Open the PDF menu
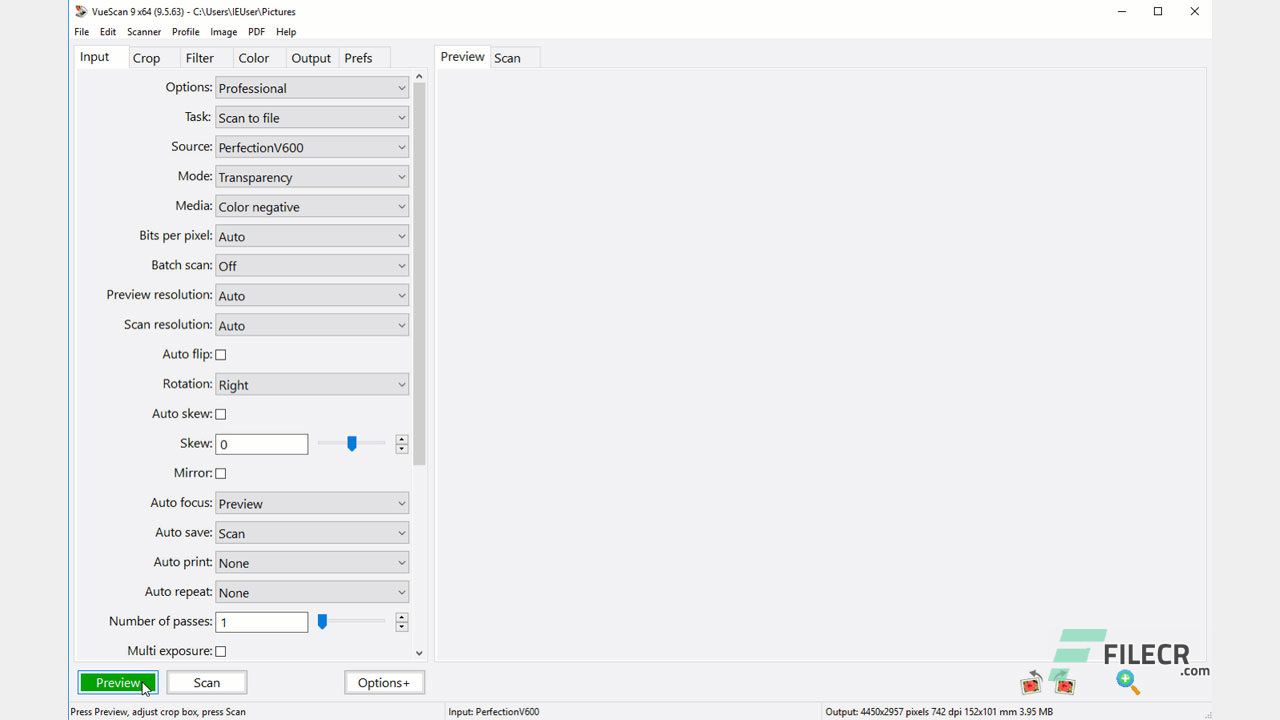This screenshot has width=1280, height=720. point(257,32)
